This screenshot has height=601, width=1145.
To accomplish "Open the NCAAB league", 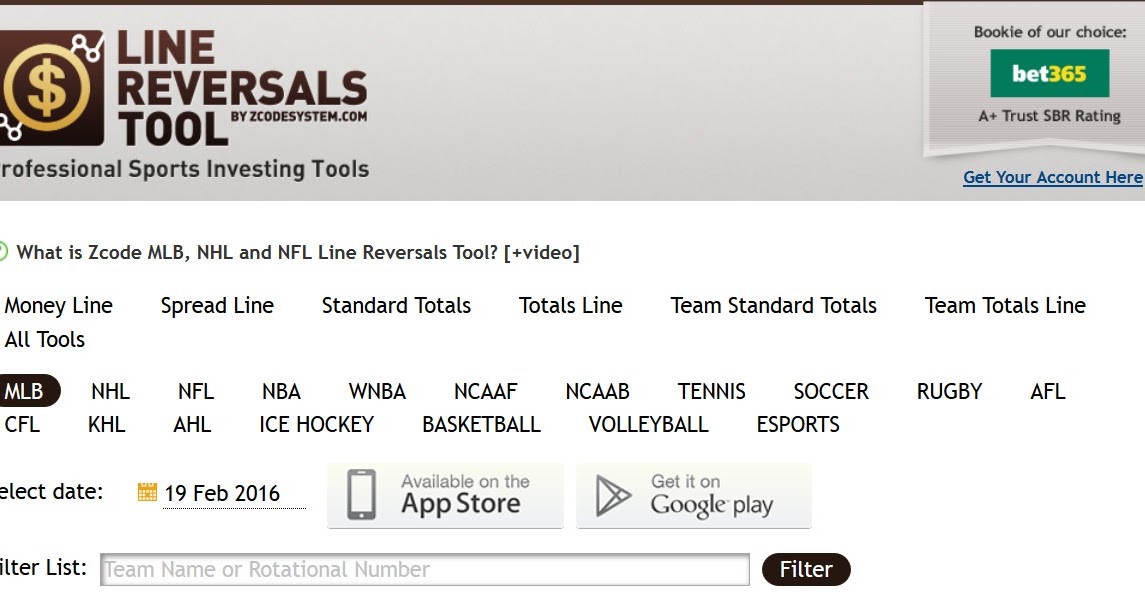I will click(x=597, y=391).
